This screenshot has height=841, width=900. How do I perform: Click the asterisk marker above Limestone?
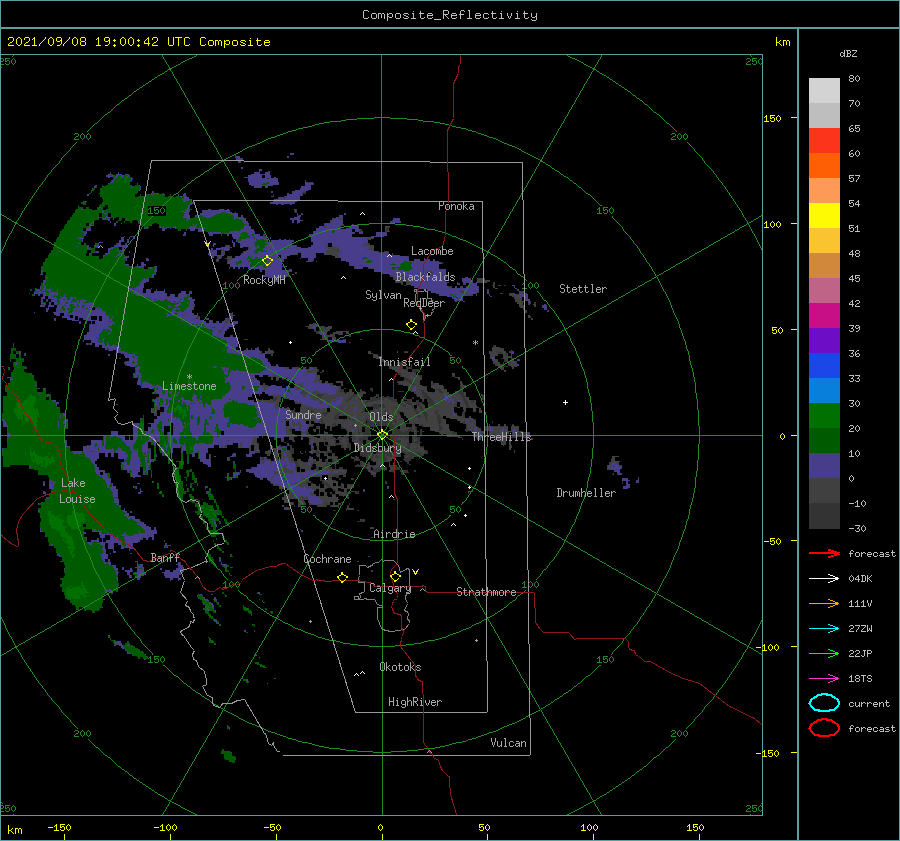coord(189,377)
